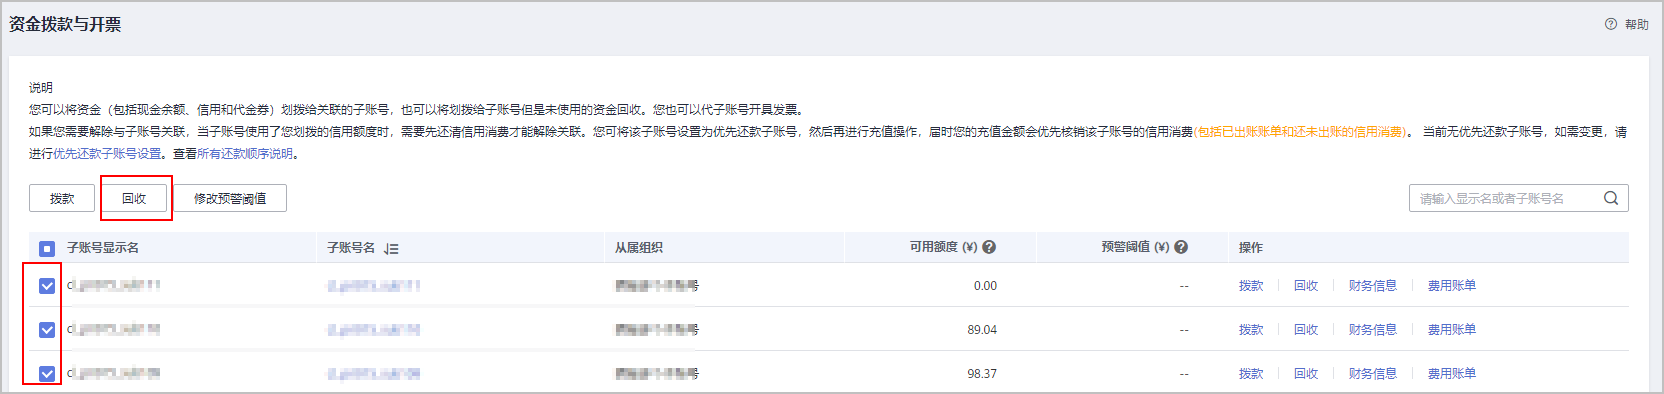Screen dimensions: 1664x394
Task: Show the 预警阈值 question mark tooltip
Action: click(x=1181, y=247)
